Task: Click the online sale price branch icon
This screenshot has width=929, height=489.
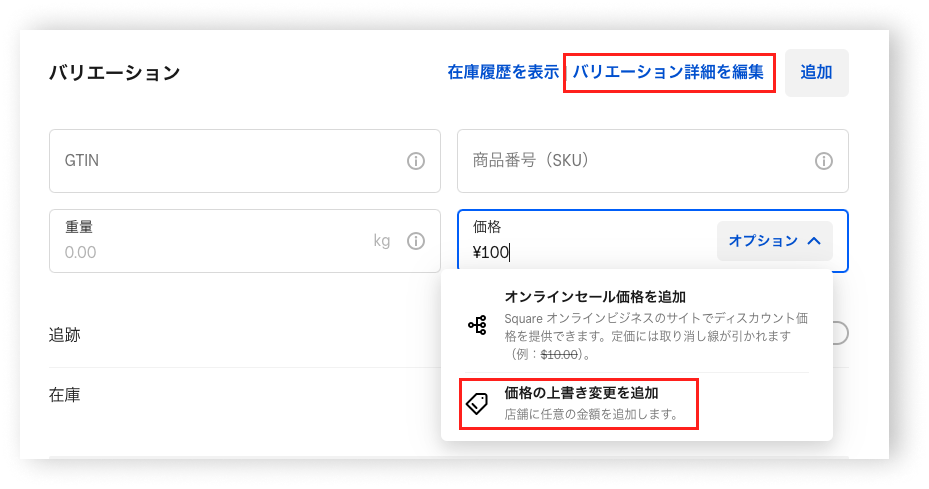Action: pyautogui.click(x=478, y=325)
